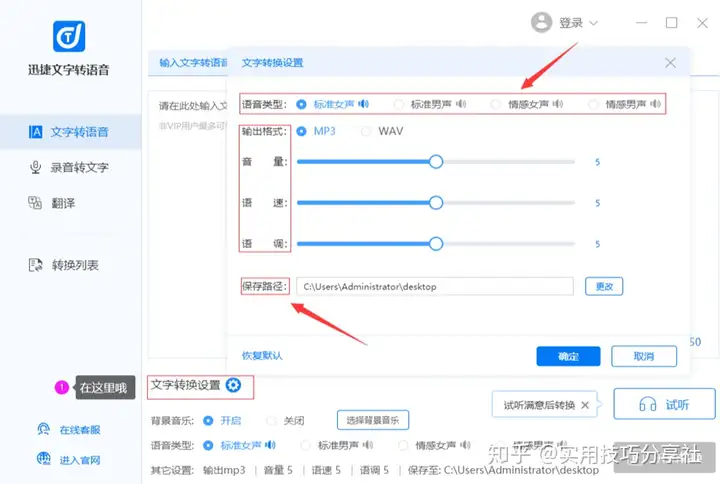Dismiss the 试听满意后转换 tooltip
Screen dimensions: 720x484
coord(585,405)
